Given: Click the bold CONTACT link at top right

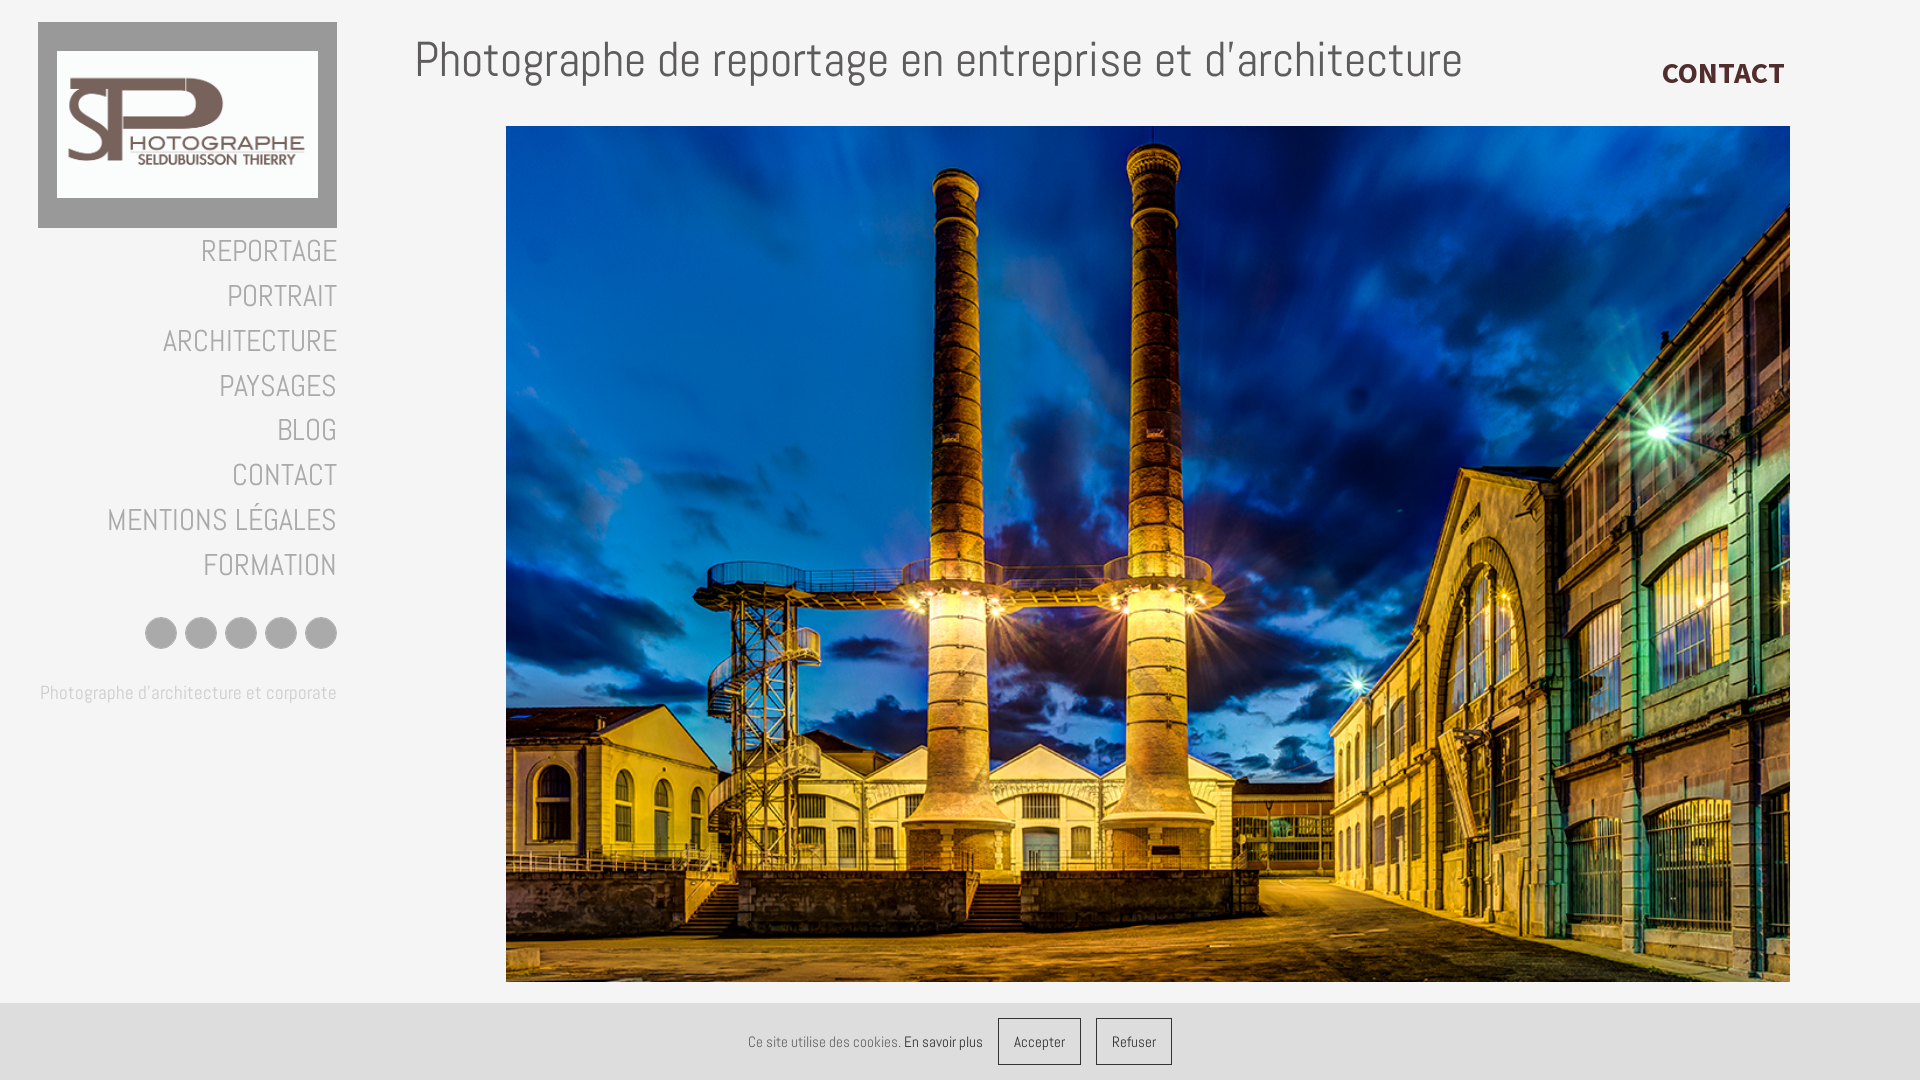Looking at the screenshot, I should click(x=1722, y=74).
